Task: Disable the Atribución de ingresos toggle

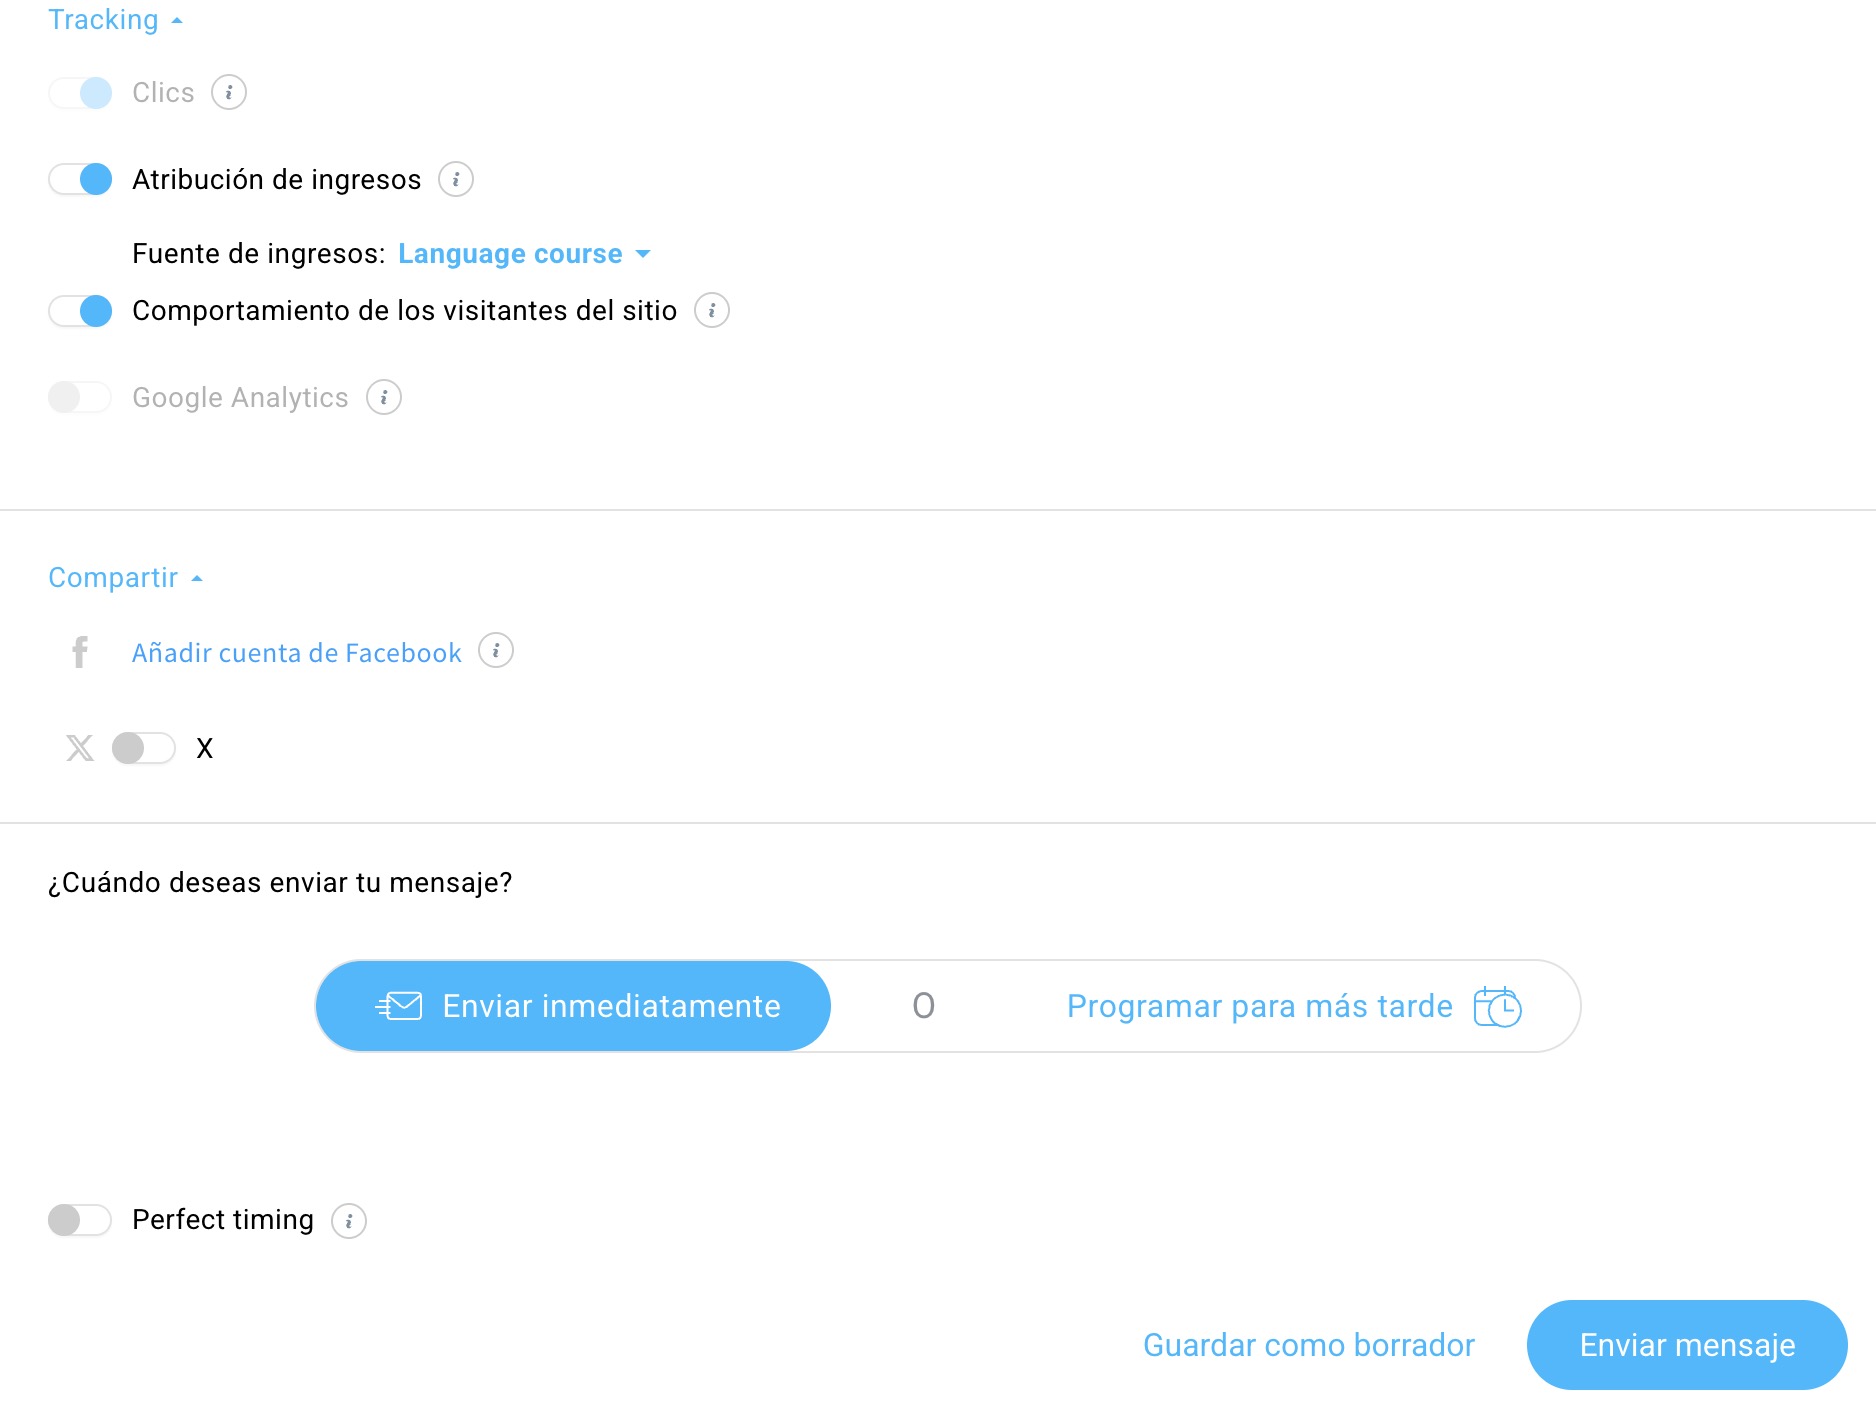Action: 80,179
